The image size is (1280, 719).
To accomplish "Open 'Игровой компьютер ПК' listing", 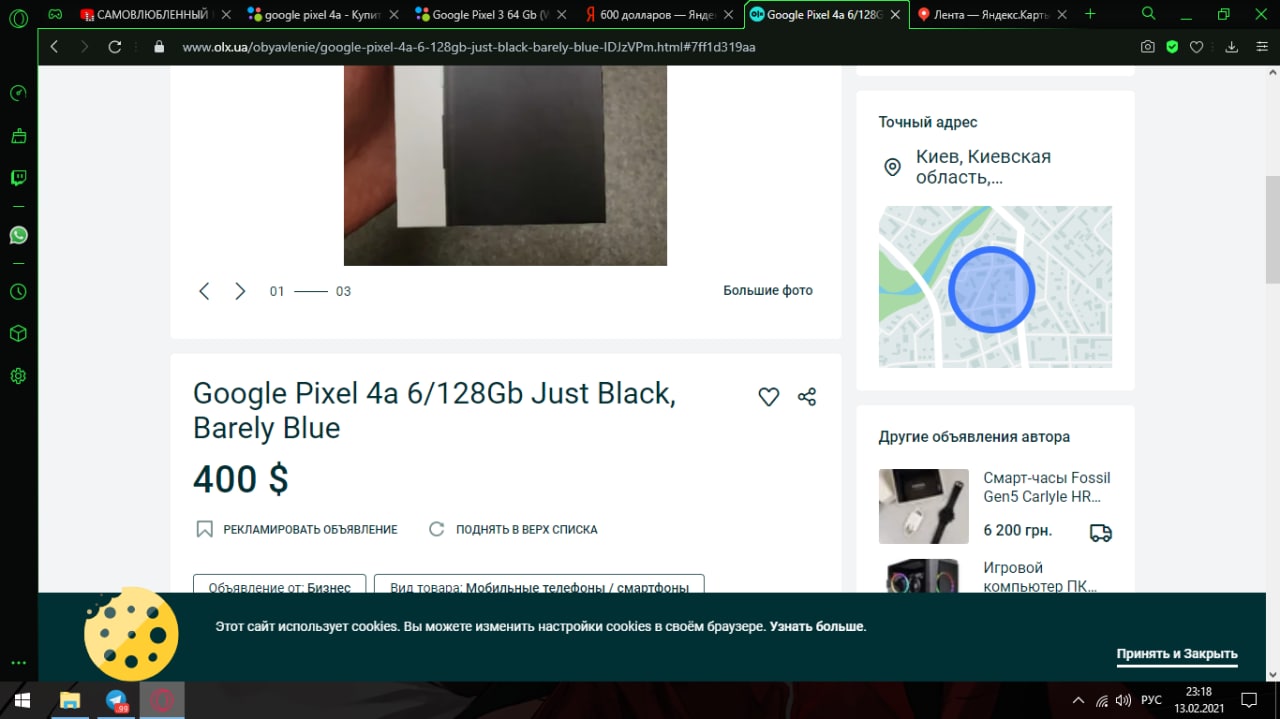I will point(1040,577).
